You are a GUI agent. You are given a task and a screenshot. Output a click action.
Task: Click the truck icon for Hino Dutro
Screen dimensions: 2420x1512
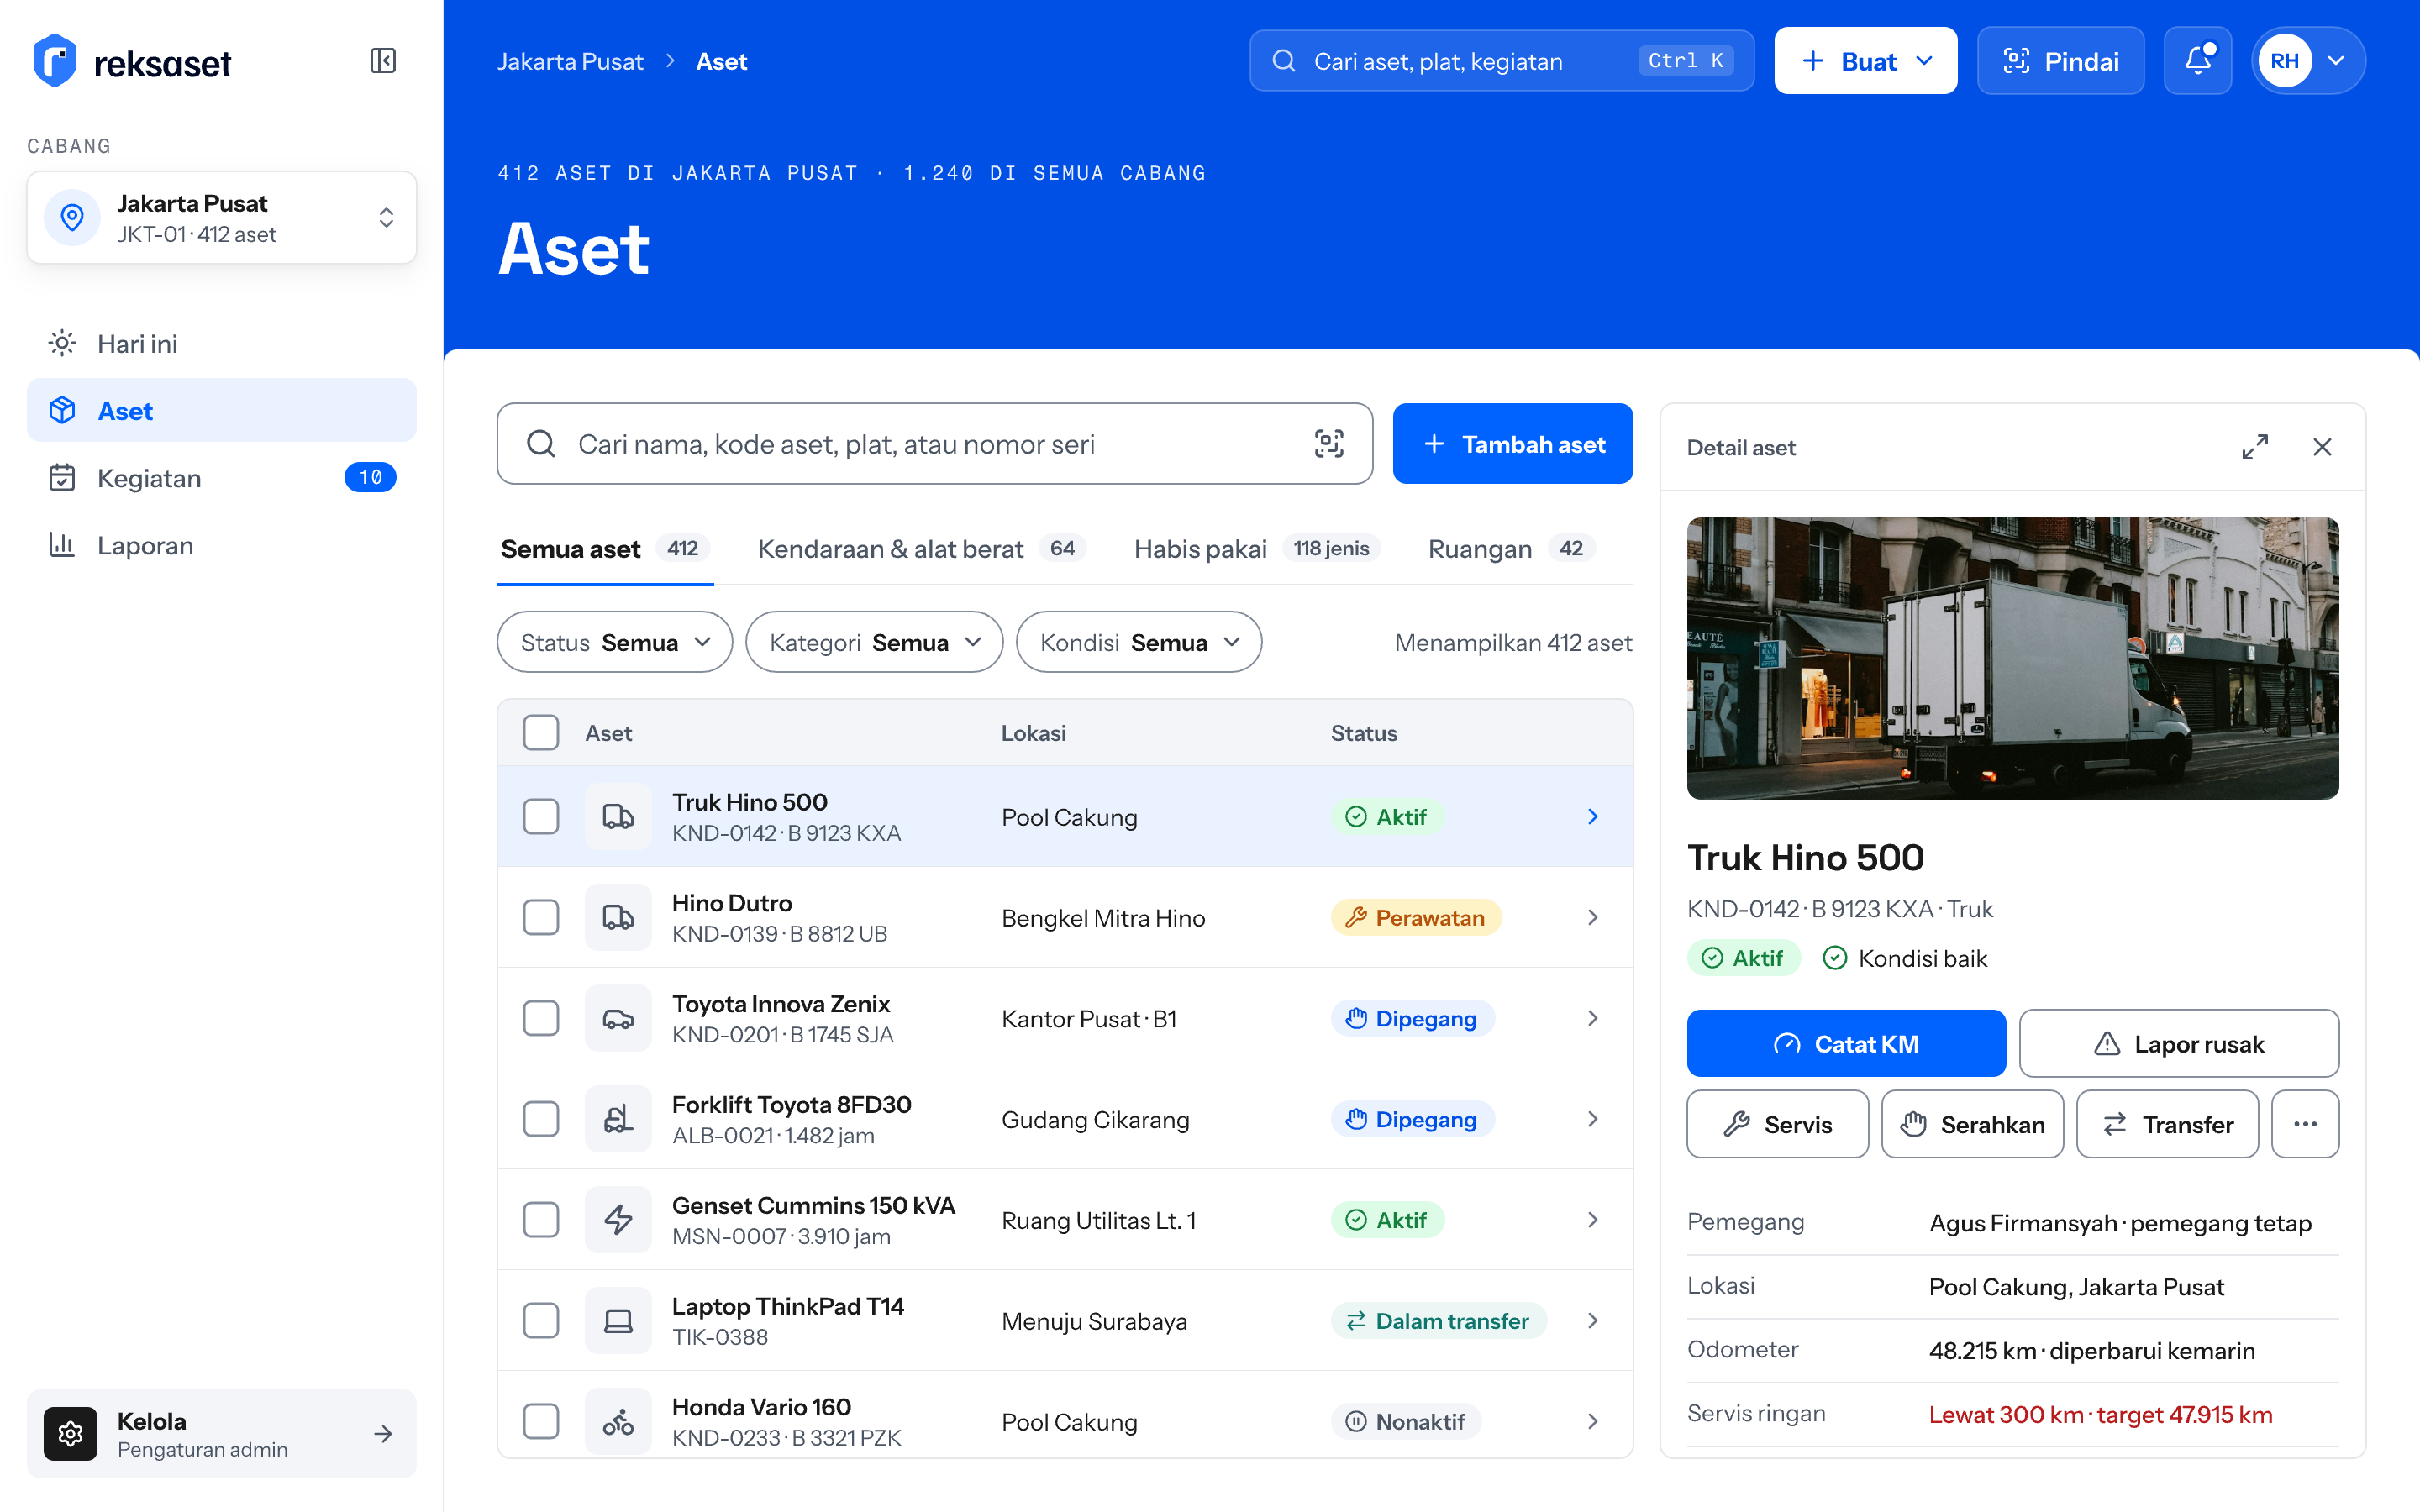point(618,918)
